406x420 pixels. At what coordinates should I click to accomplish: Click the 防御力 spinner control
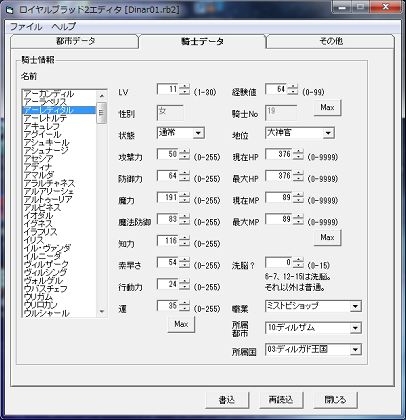pyautogui.click(x=184, y=176)
